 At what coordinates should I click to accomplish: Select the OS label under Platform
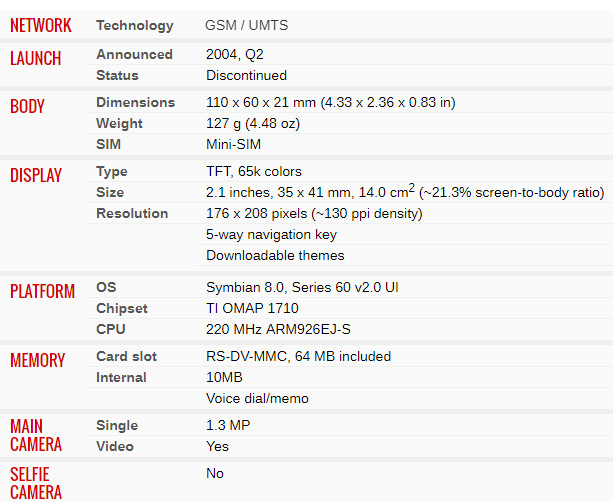coord(106,287)
